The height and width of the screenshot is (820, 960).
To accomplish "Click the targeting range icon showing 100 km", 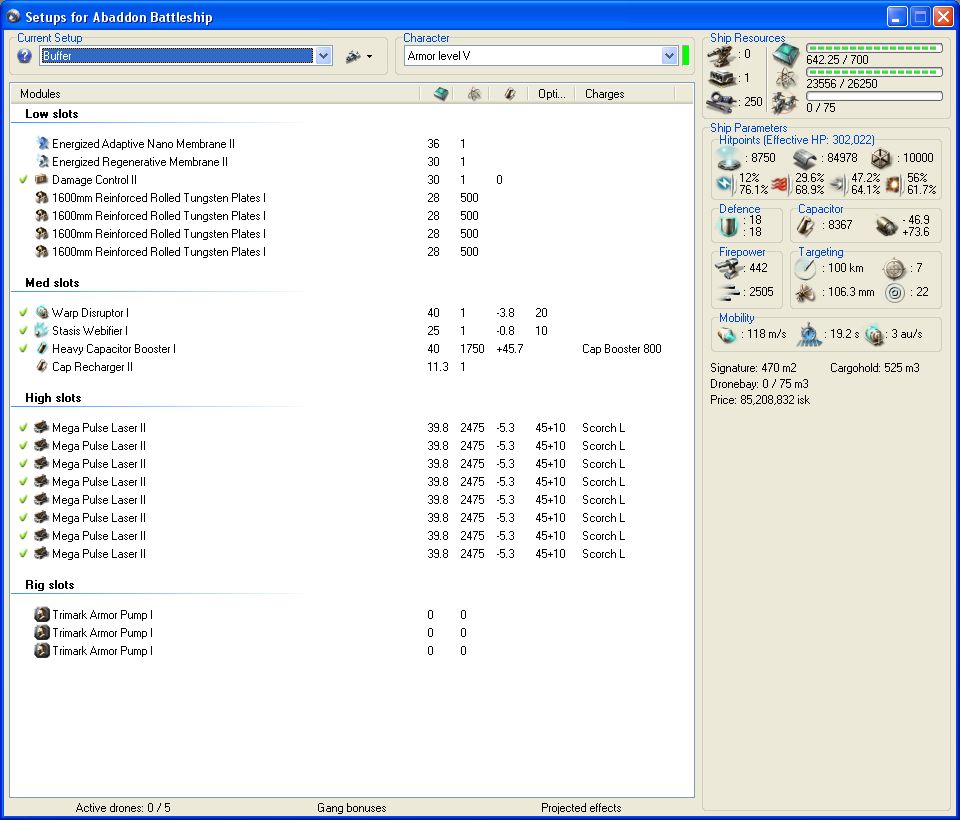I will tap(805, 268).
